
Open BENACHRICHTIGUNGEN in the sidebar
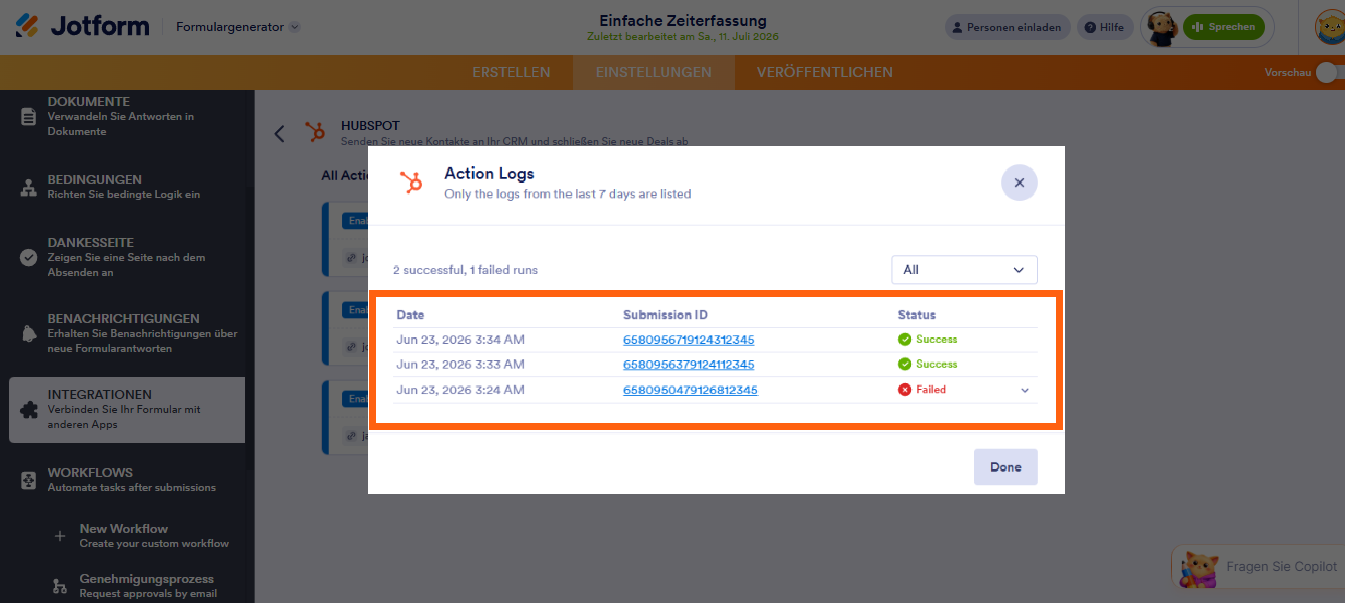(x=127, y=333)
